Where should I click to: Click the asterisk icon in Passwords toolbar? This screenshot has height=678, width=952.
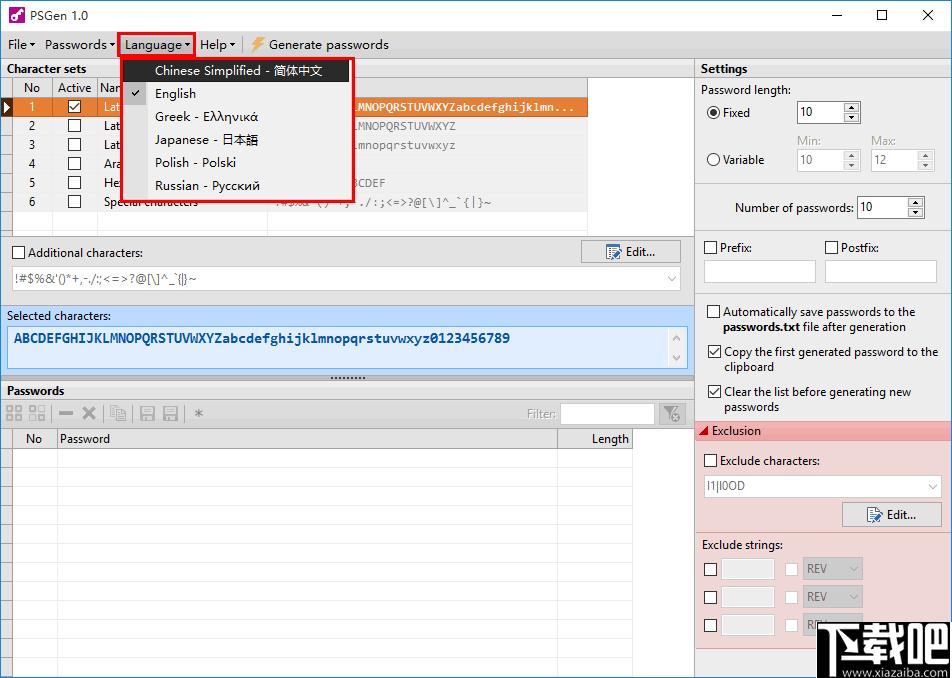(x=198, y=414)
